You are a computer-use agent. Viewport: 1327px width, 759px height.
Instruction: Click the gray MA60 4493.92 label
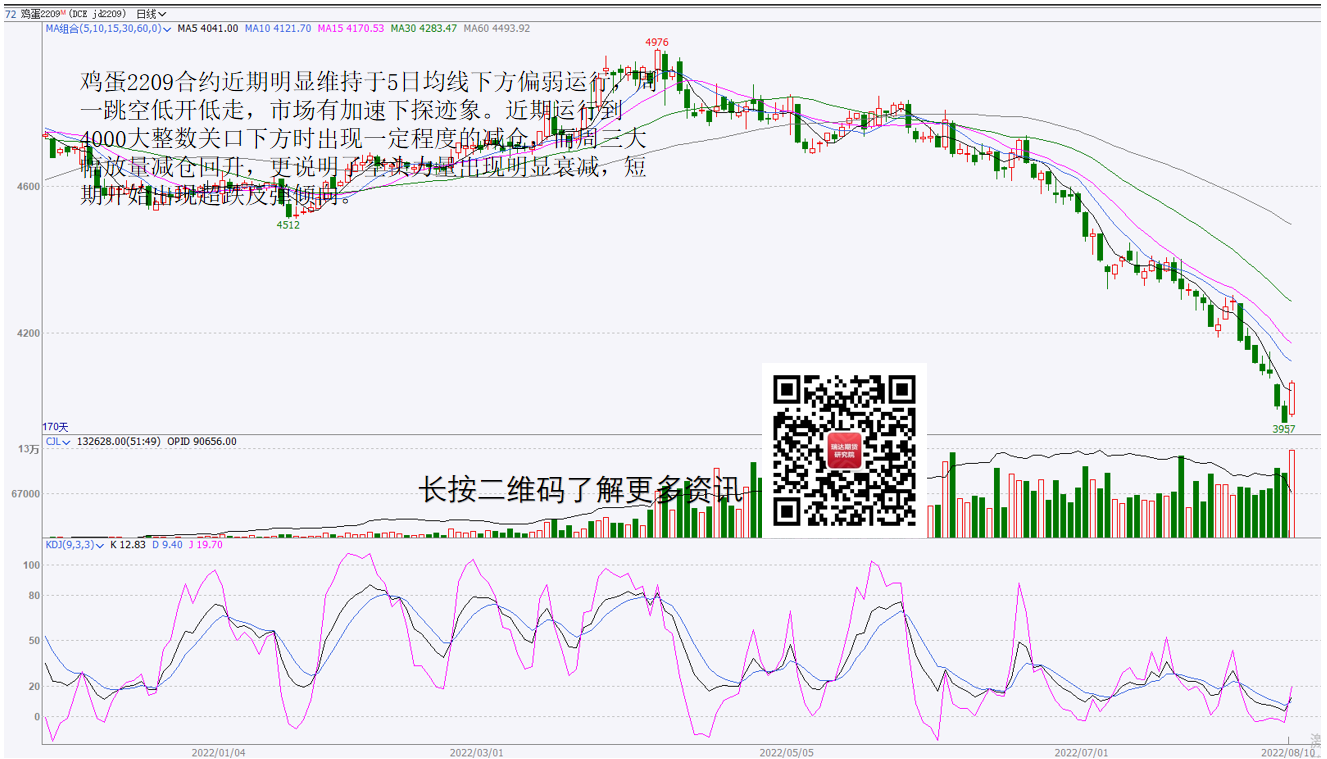click(x=497, y=29)
